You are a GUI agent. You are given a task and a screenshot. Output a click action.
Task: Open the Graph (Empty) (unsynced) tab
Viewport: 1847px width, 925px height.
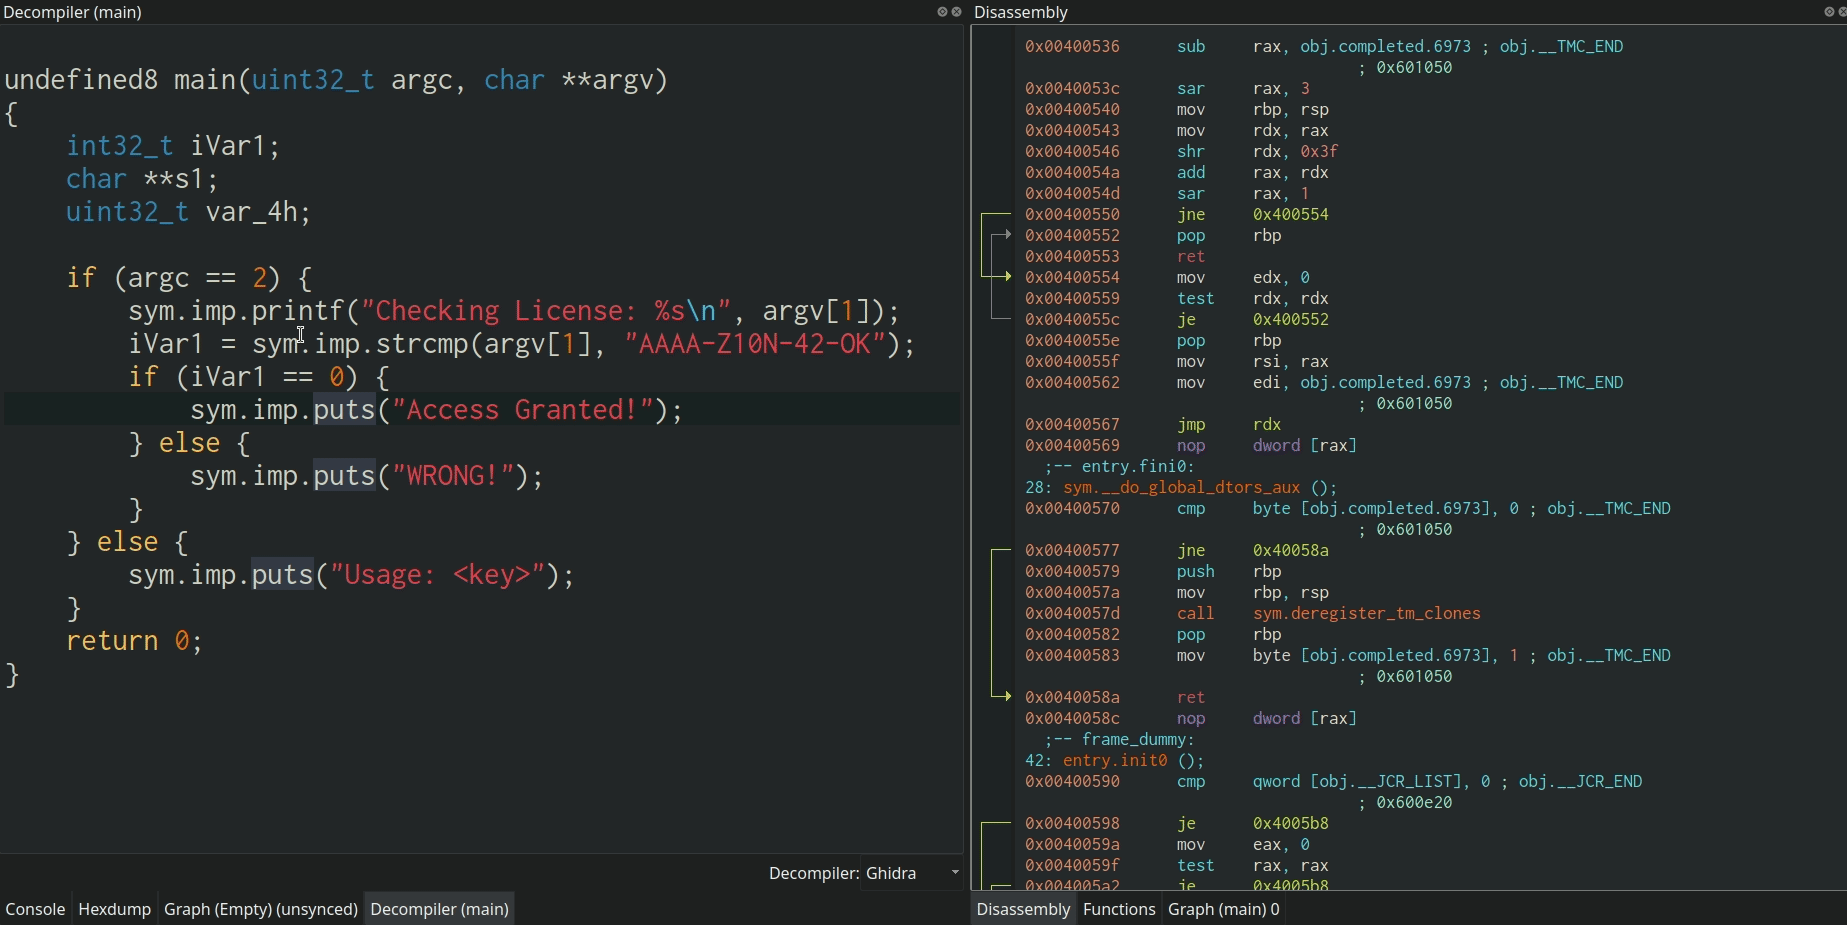coord(261,909)
